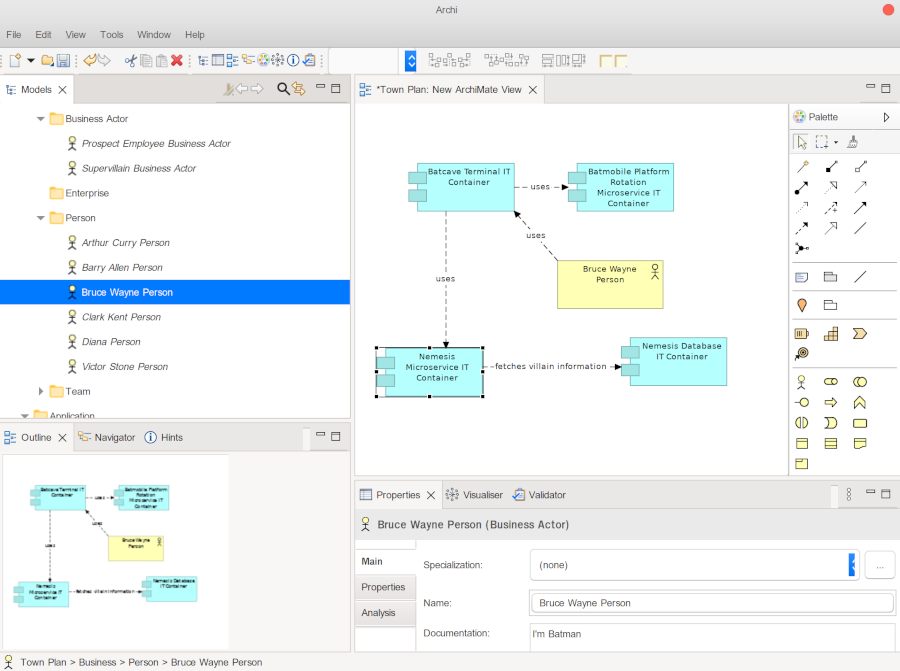Select the Business Function chevron tool
This screenshot has width=900, height=671.
860,402
